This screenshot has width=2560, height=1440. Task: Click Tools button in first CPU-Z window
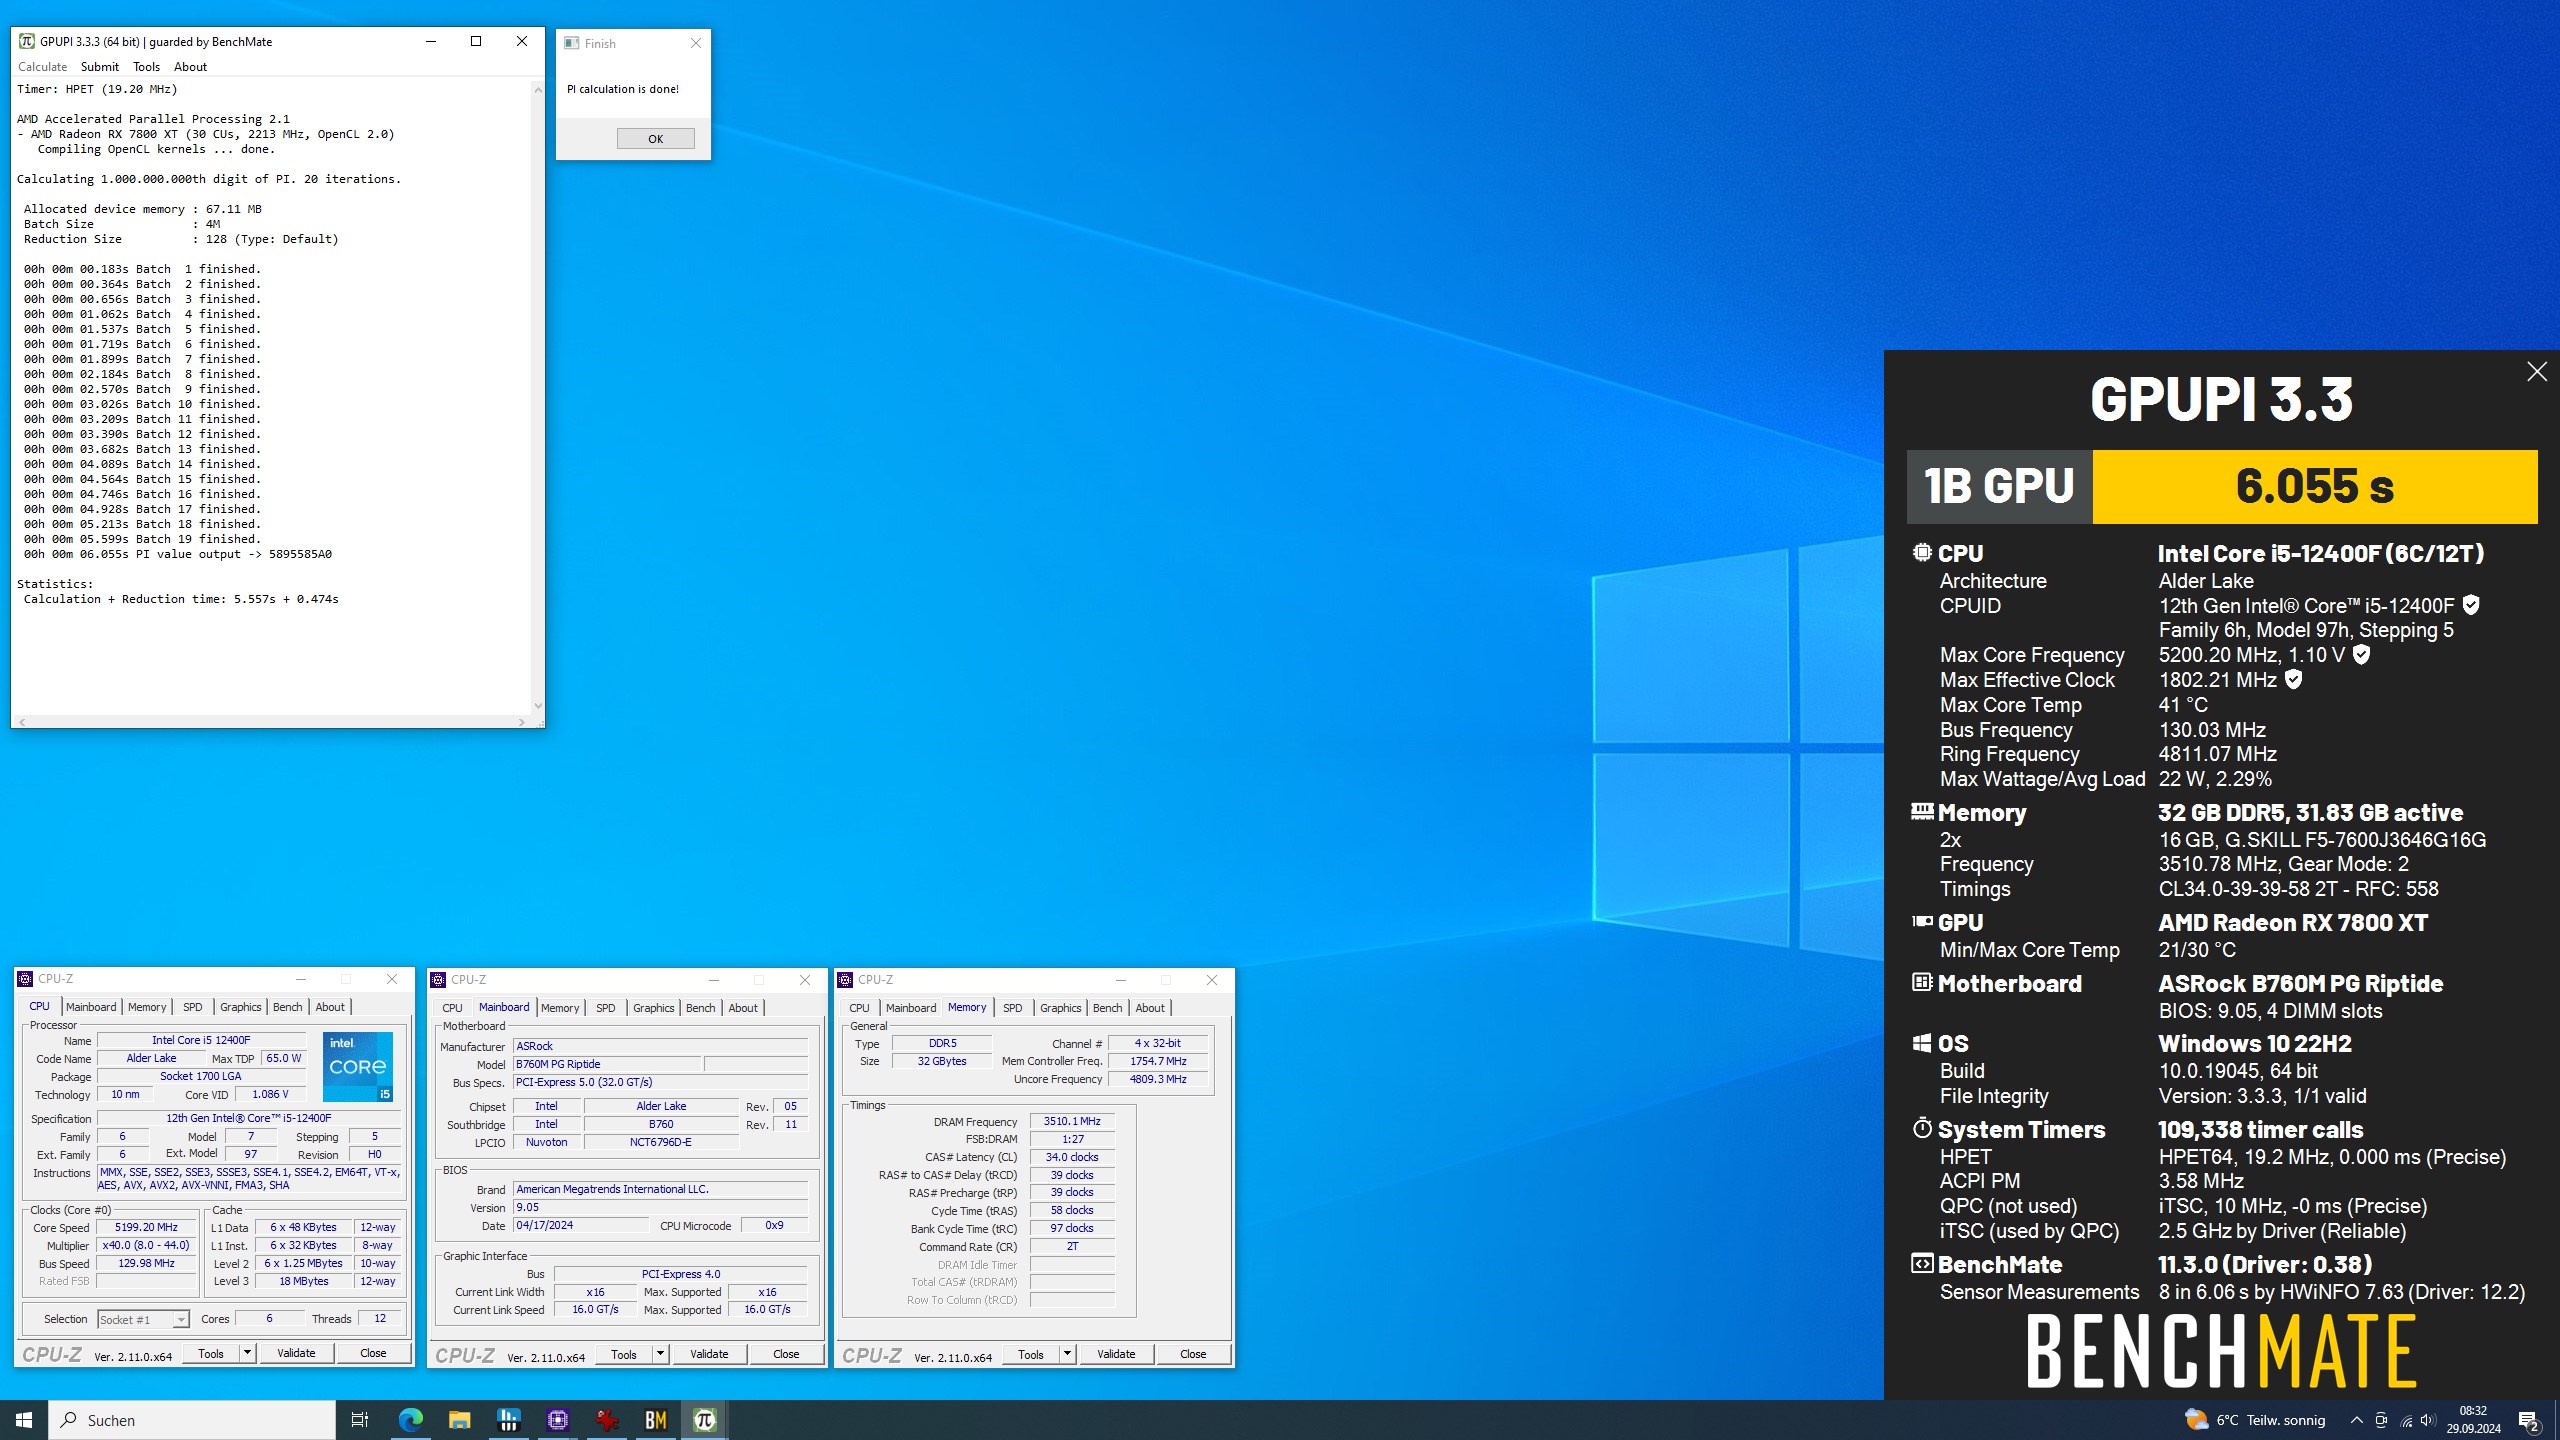click(211, 1353)
